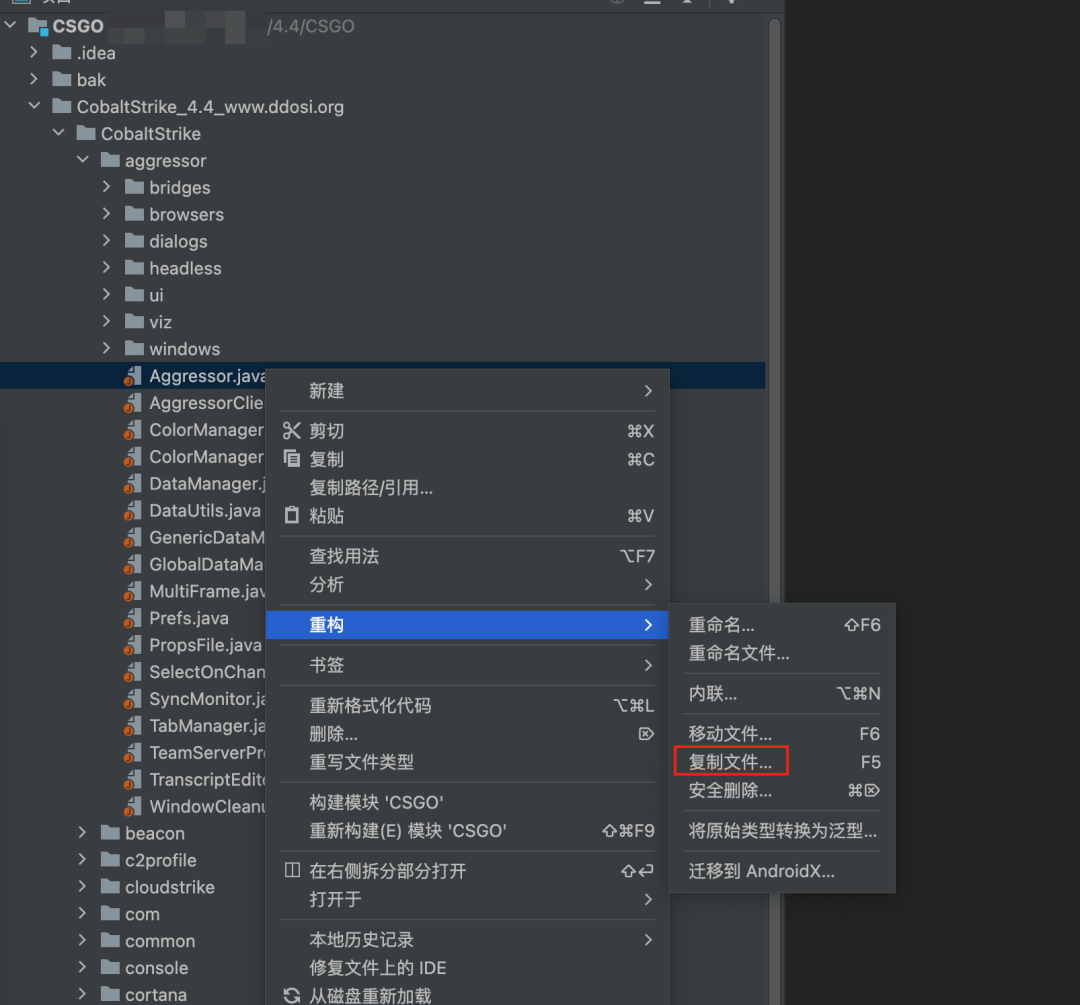Click the folder icon of windows
Image resolution: width=1080 pixels, height=1005 pixels.
click(x=134, y=348)
